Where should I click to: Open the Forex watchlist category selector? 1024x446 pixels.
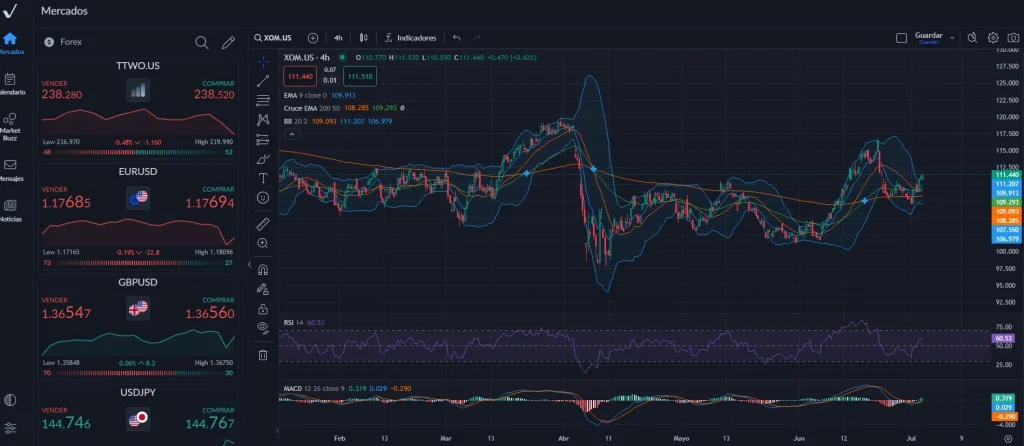63,42
